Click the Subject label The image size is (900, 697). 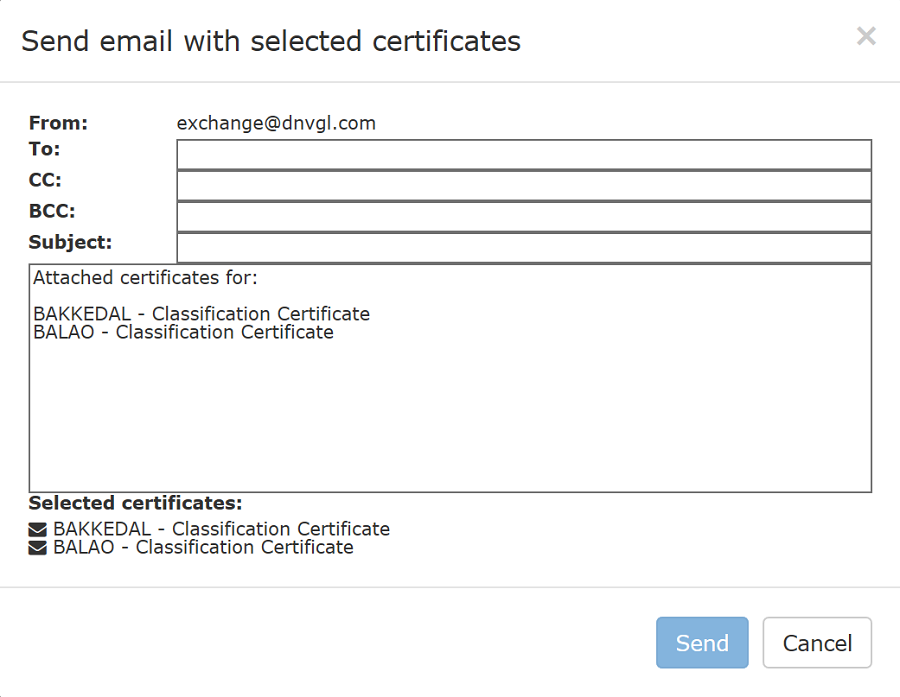pyautogui.click(x=70, y=242)
